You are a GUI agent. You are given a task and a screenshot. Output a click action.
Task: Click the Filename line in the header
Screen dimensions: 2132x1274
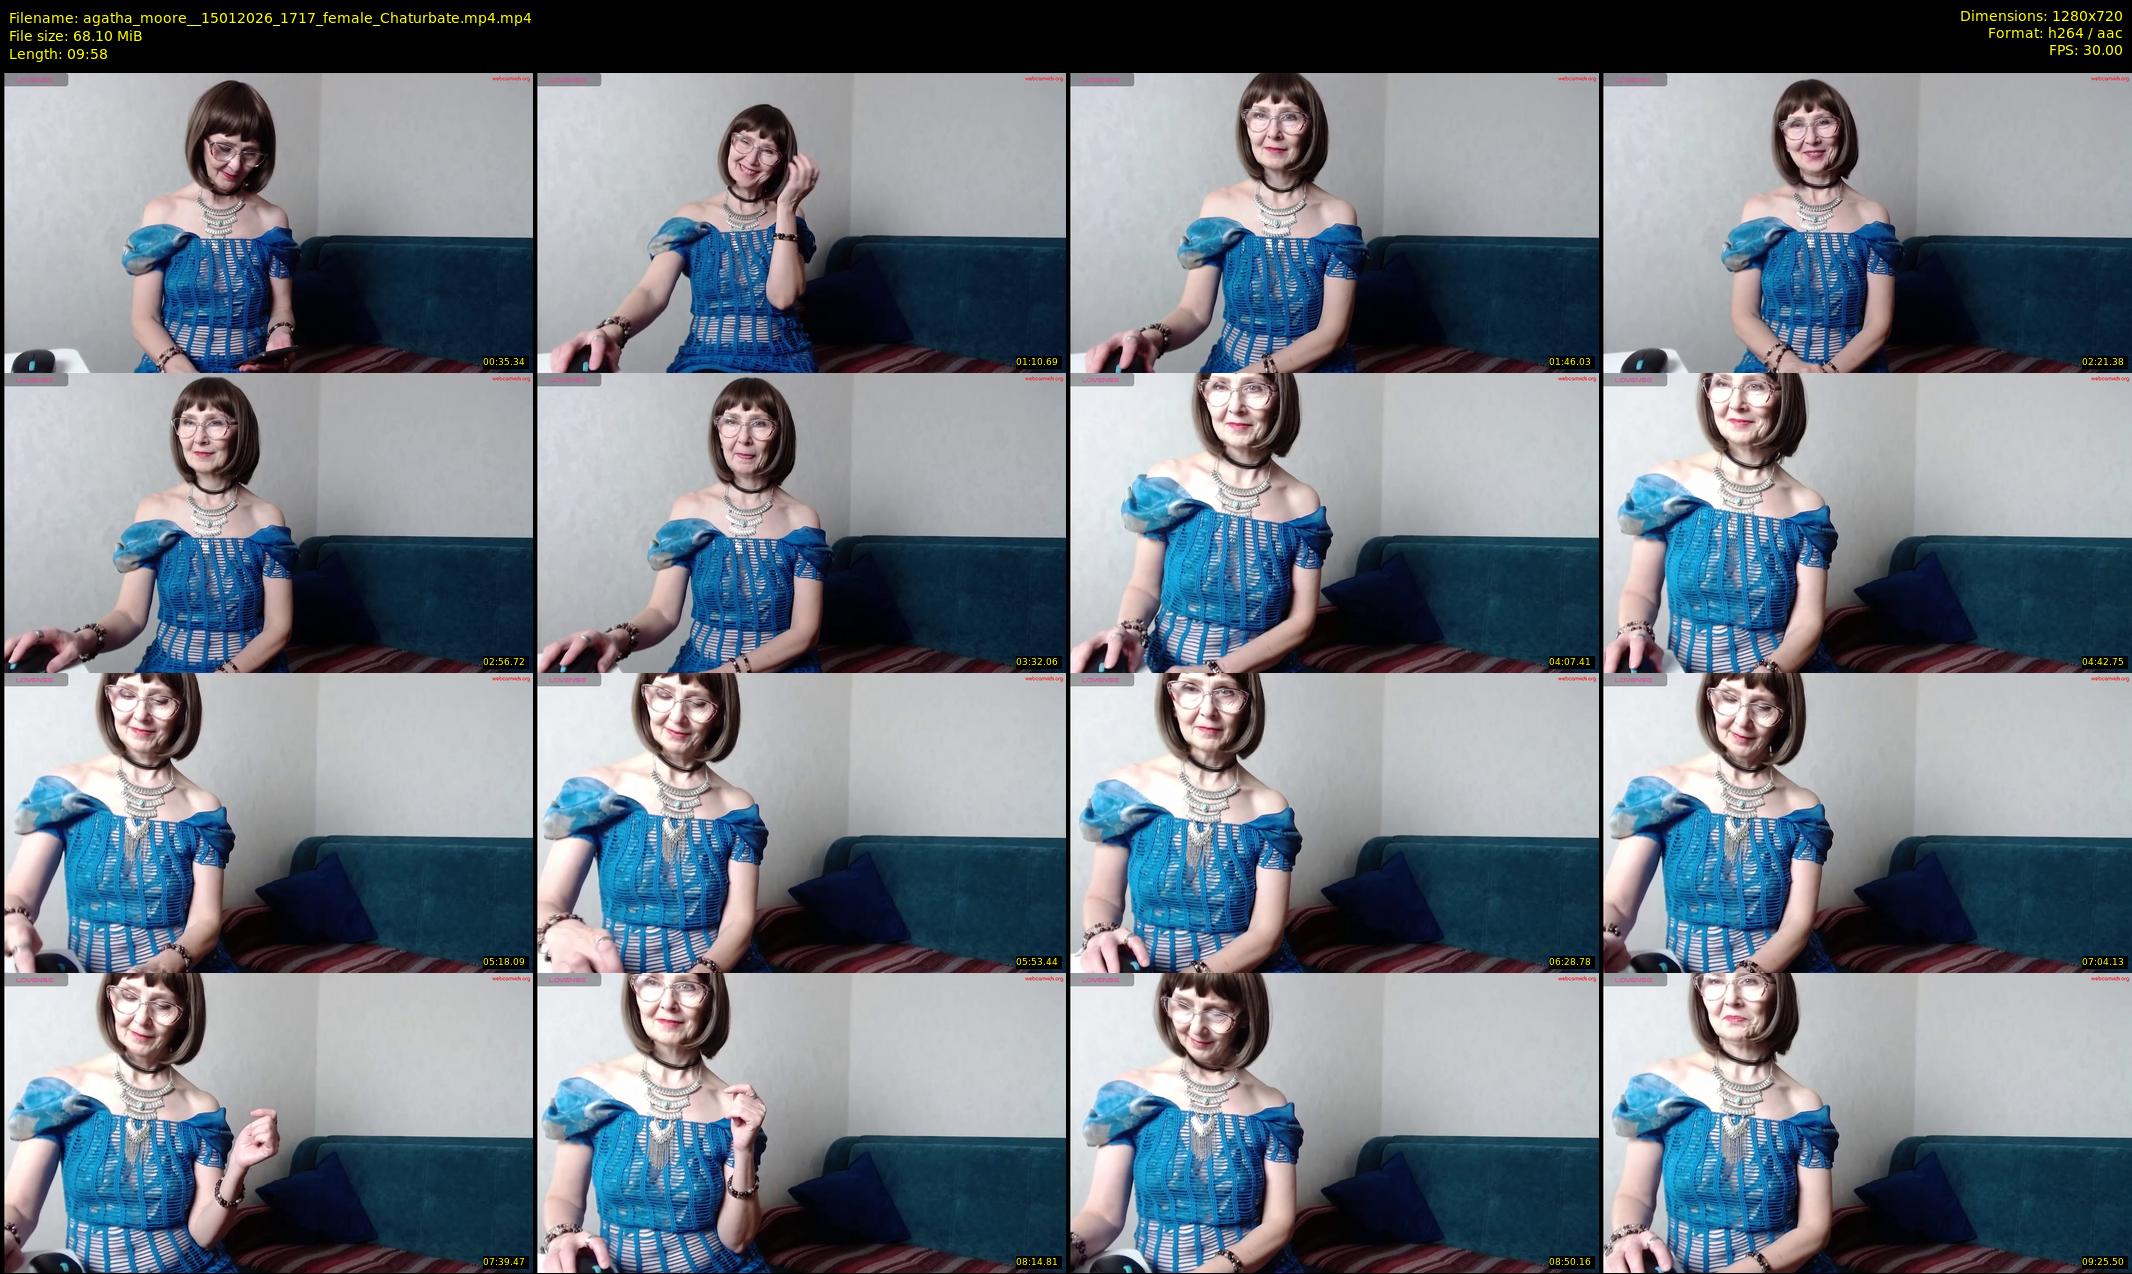click(270, 18)
